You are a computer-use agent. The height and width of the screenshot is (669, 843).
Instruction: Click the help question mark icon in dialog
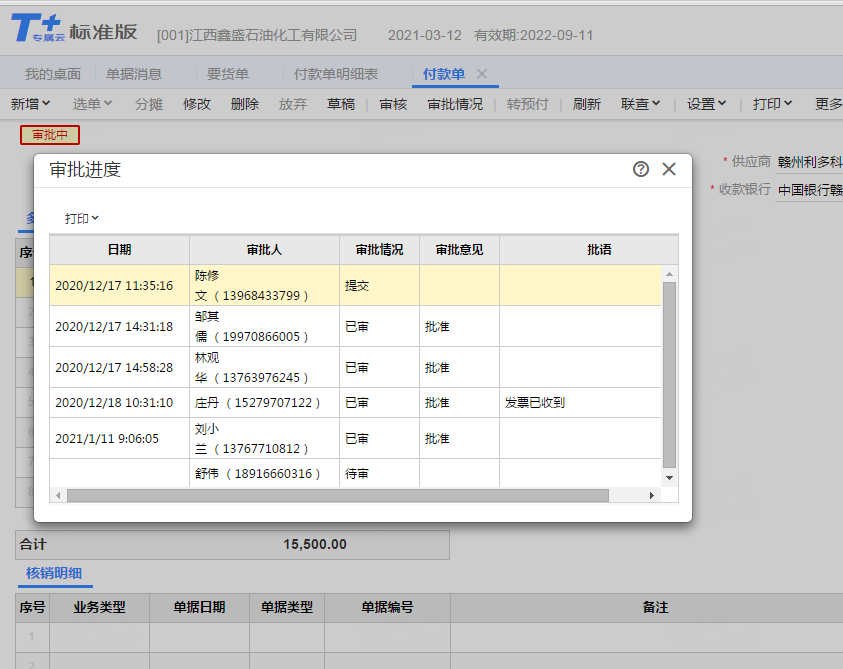pos(640,169)
